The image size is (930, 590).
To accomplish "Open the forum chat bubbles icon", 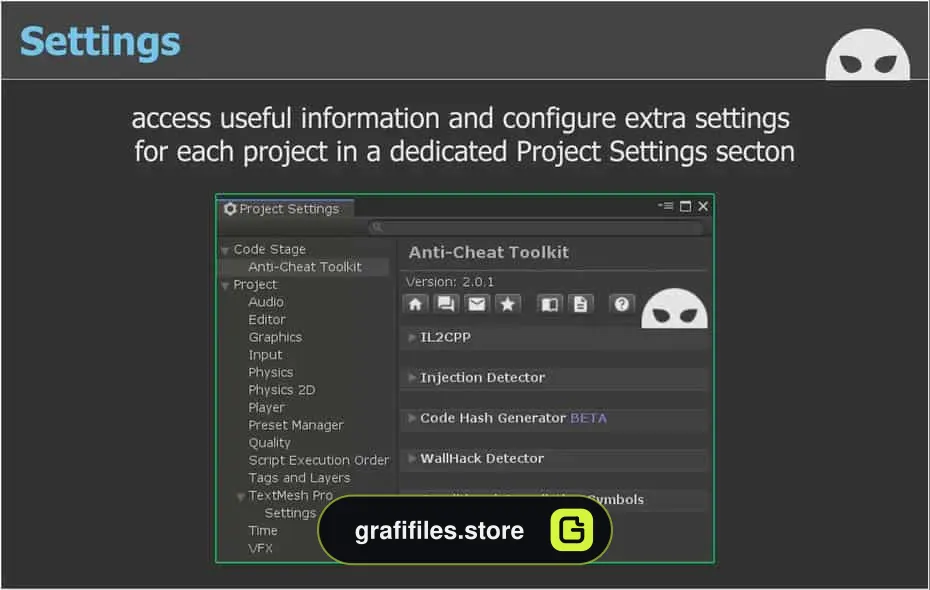I will [x=445, y=304].
